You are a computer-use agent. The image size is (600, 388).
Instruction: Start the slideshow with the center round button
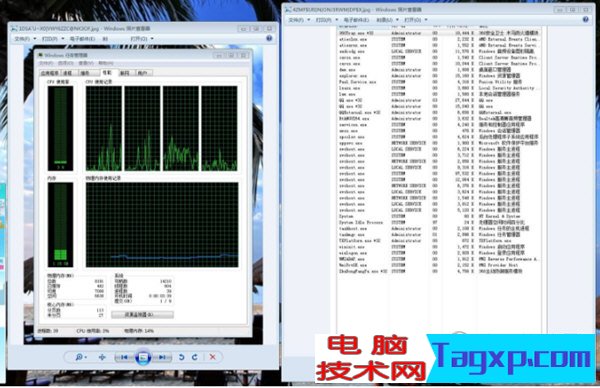143,357
